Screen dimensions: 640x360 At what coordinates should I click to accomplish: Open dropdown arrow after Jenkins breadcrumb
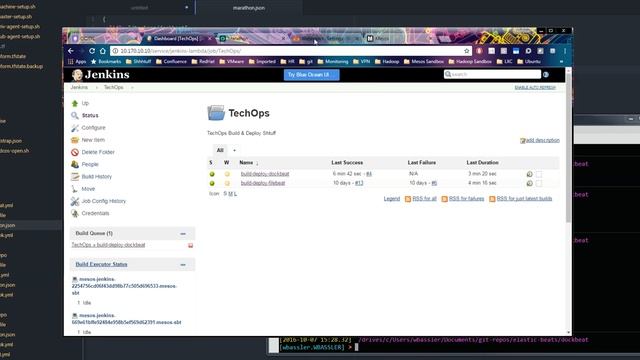point(96,88)
